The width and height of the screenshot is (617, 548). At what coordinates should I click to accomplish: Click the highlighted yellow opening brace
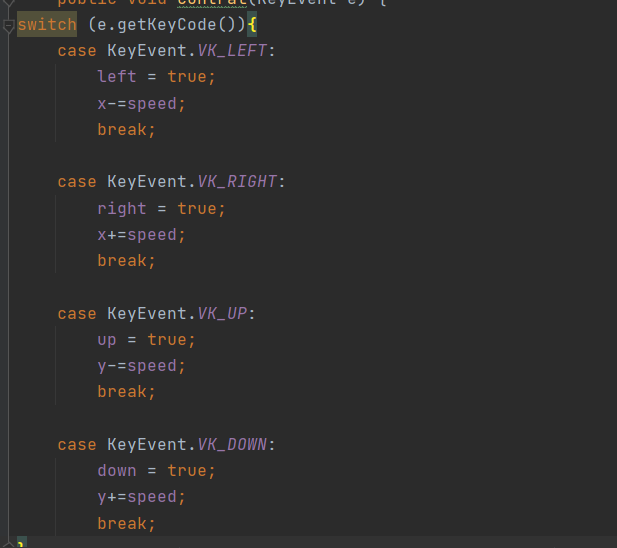pos(252,25)
